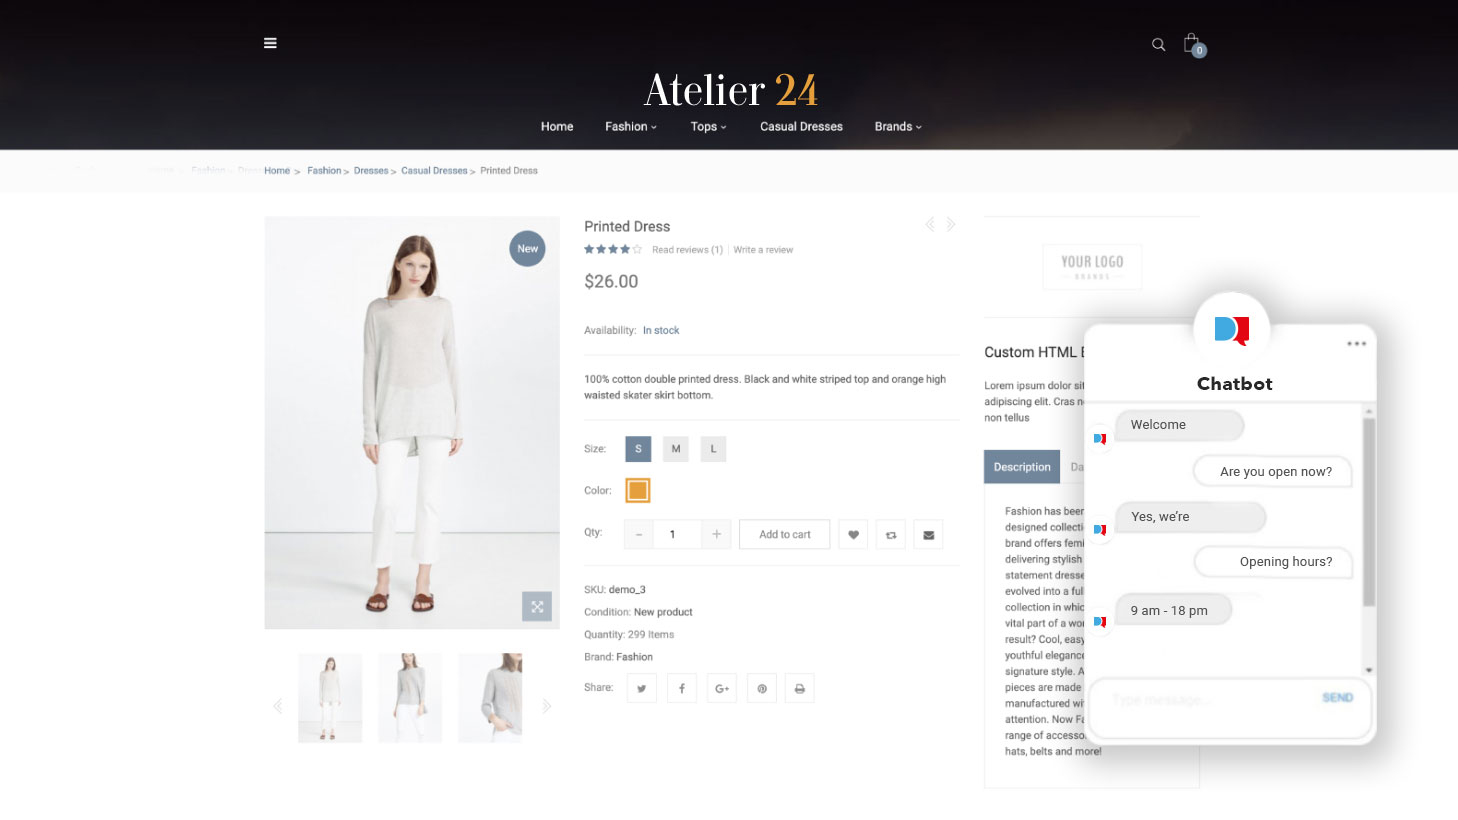Viewport: 1458px width, 820px height.
Task: Click the Add to cart button
Action: [x=785, y=535]
